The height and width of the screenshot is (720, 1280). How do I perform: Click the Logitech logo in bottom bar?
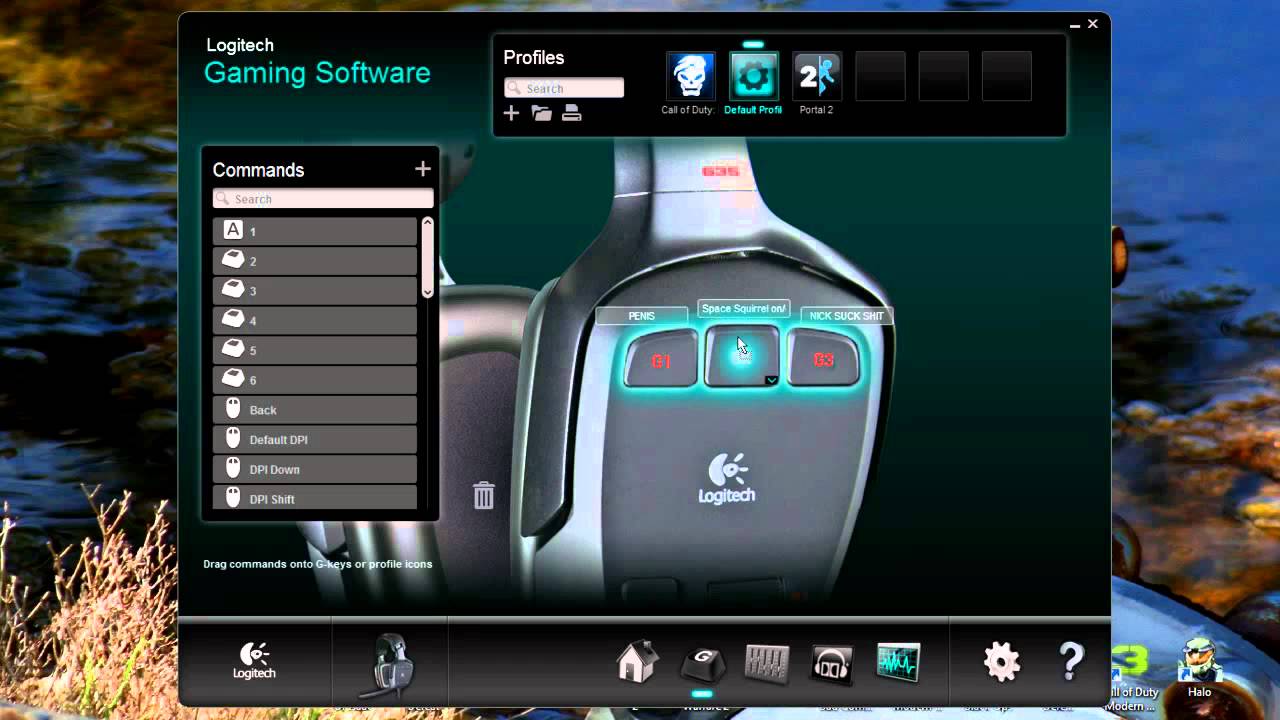coord(254,661)
